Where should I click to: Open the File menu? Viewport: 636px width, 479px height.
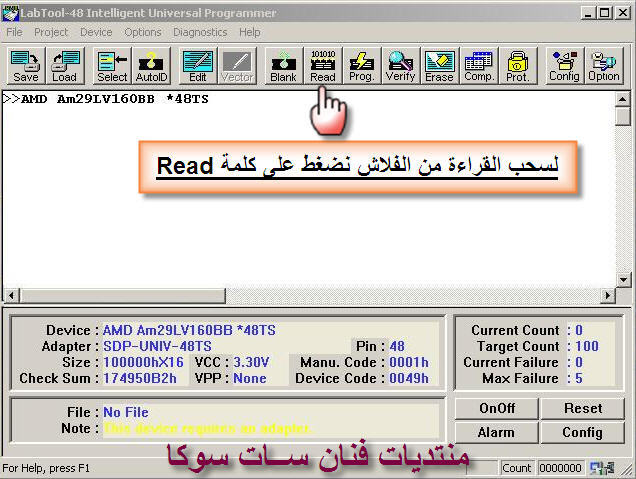[14, 32]
